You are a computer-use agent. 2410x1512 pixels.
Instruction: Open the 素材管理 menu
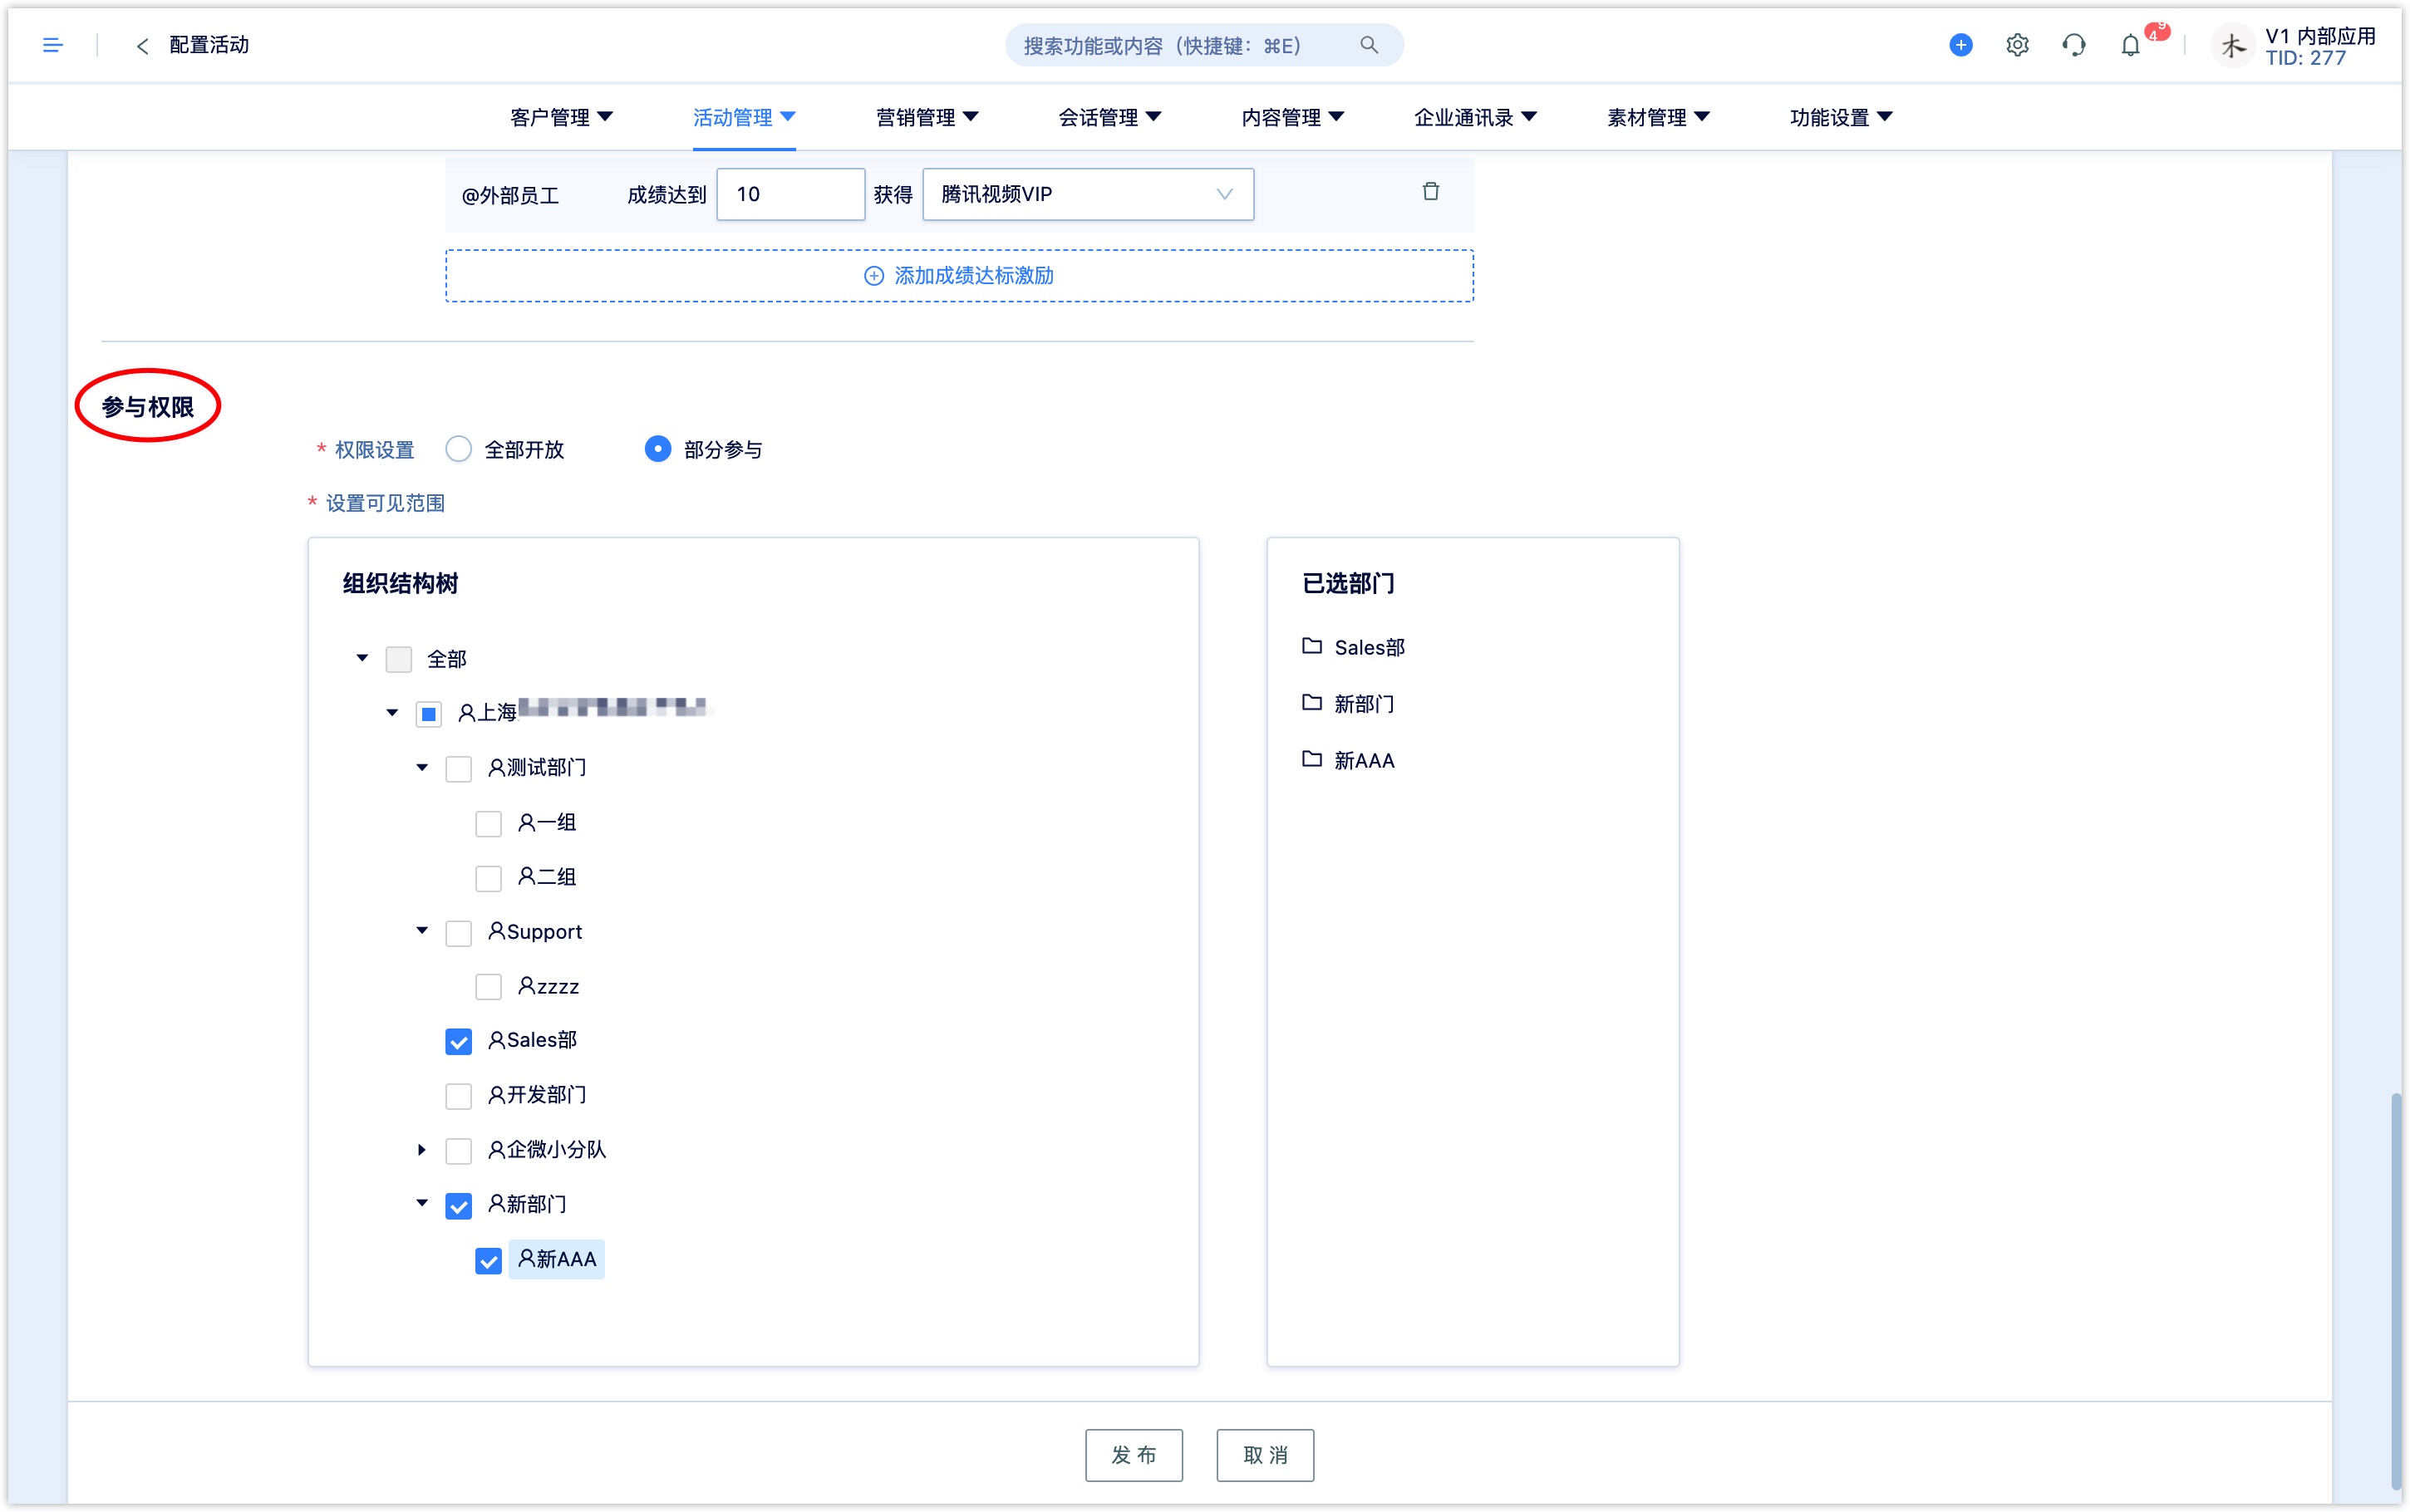point(1658,117)
